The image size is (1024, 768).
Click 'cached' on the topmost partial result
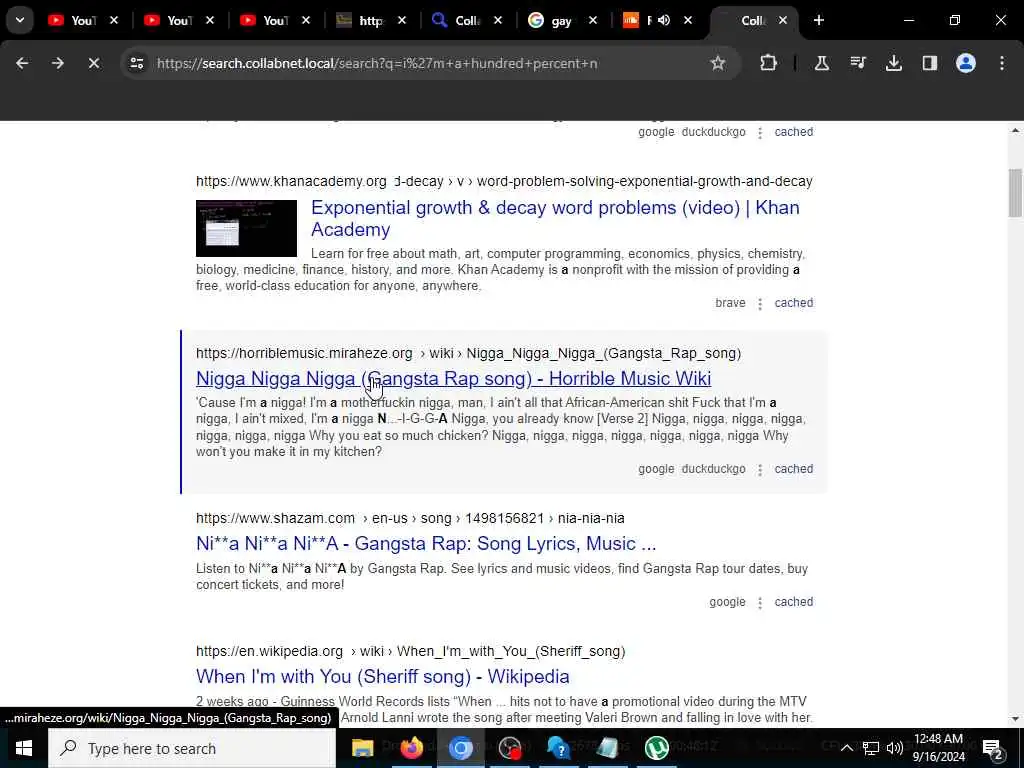tap(793, 132)
